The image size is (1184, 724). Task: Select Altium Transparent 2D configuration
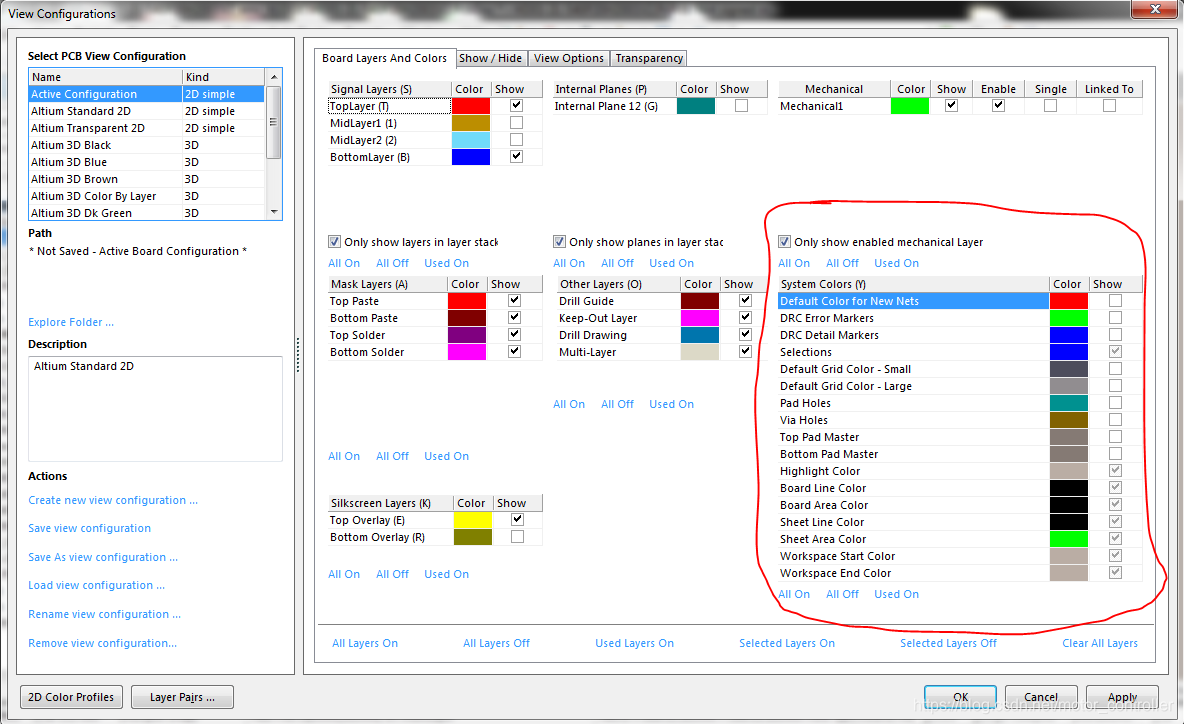(146, 128)
